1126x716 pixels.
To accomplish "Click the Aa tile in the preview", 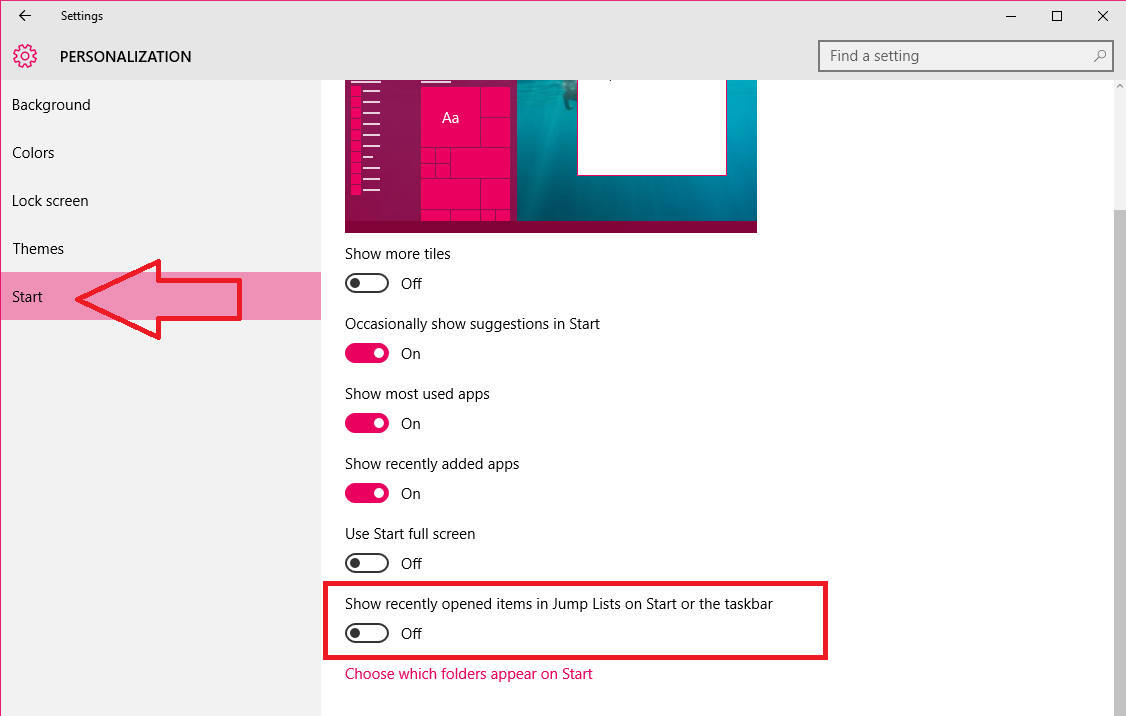I will tap(450, 117).
